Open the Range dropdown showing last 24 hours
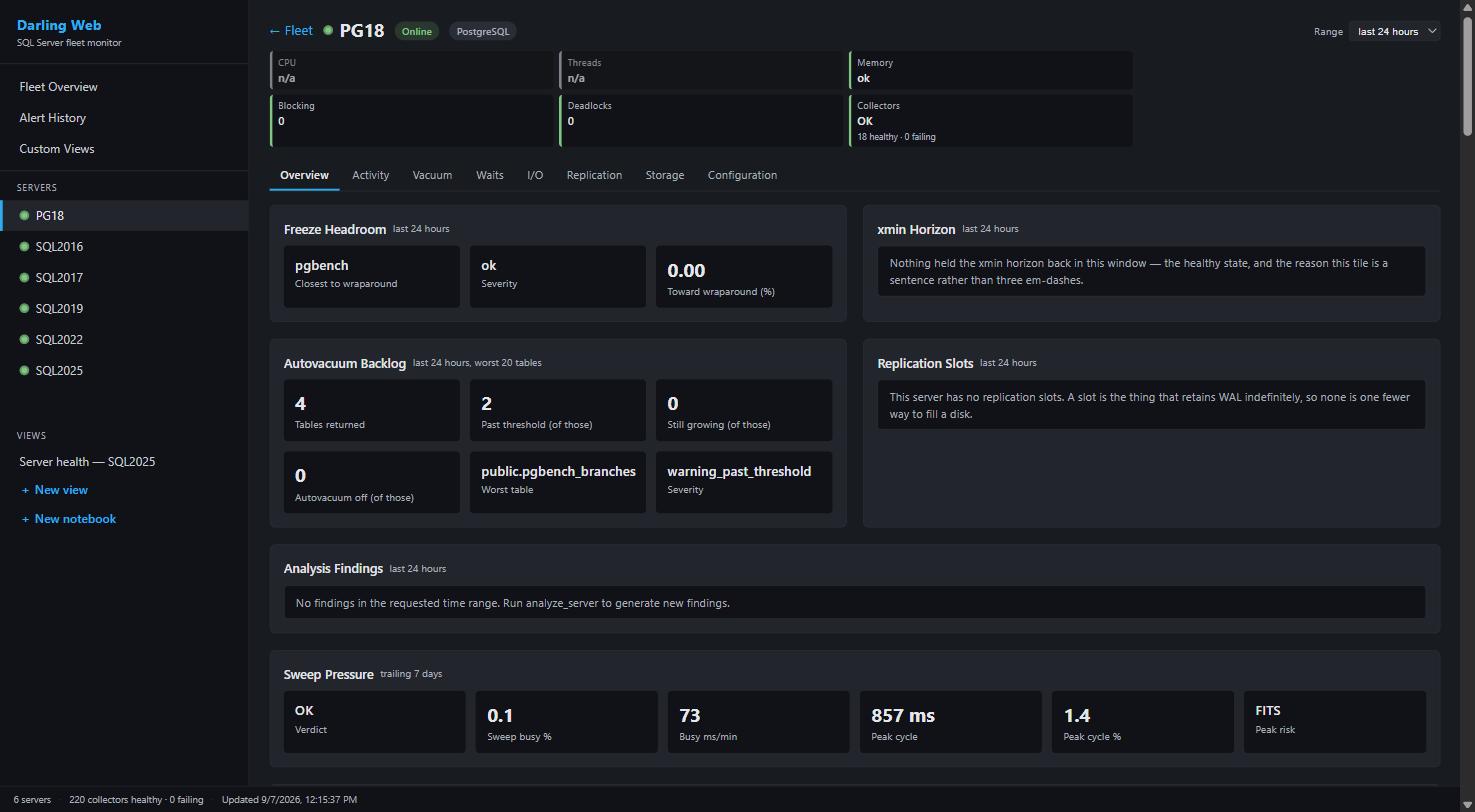The image size is (1475, 812). point(1394,31)
